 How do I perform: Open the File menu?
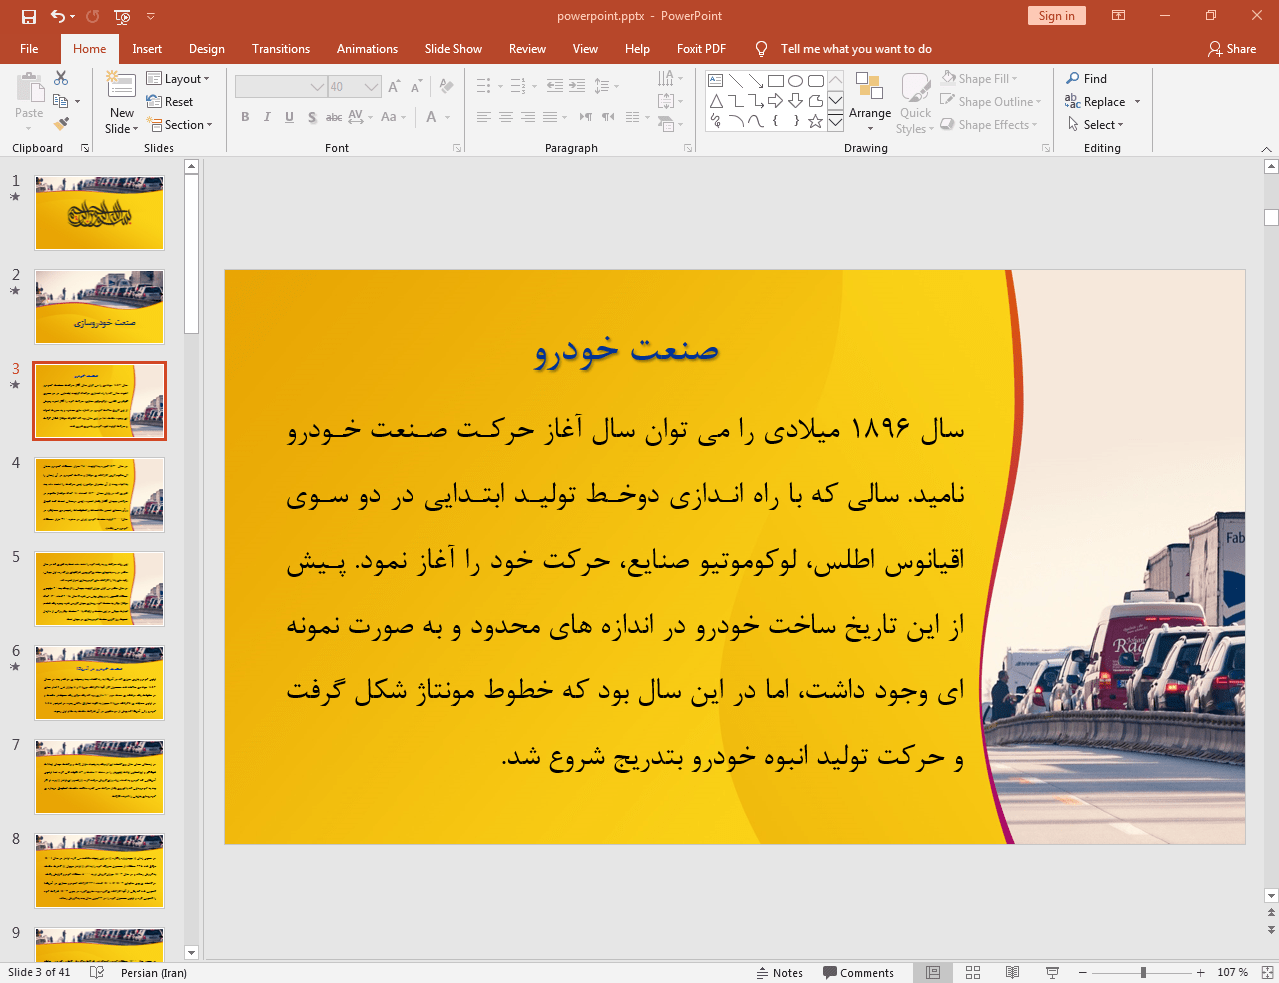click(x=29, y=48)
